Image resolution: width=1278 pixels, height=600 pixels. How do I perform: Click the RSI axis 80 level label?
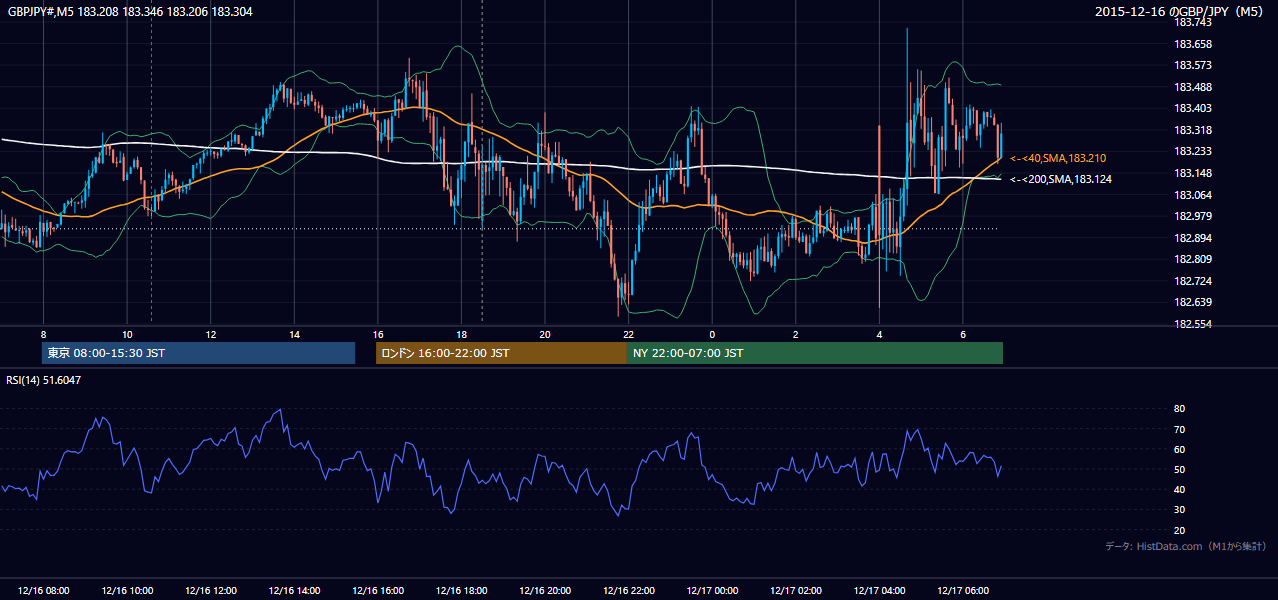coord(1179,409)
